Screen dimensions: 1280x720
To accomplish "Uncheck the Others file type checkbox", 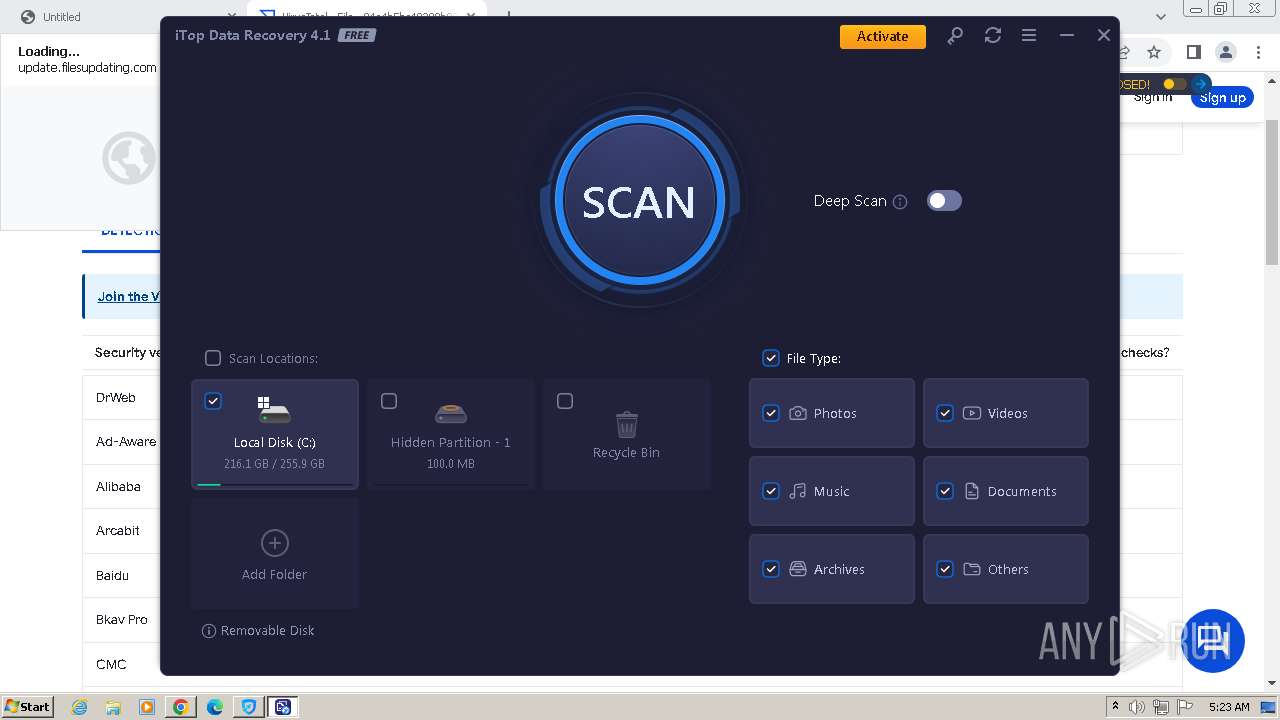I will coord(945,569).
